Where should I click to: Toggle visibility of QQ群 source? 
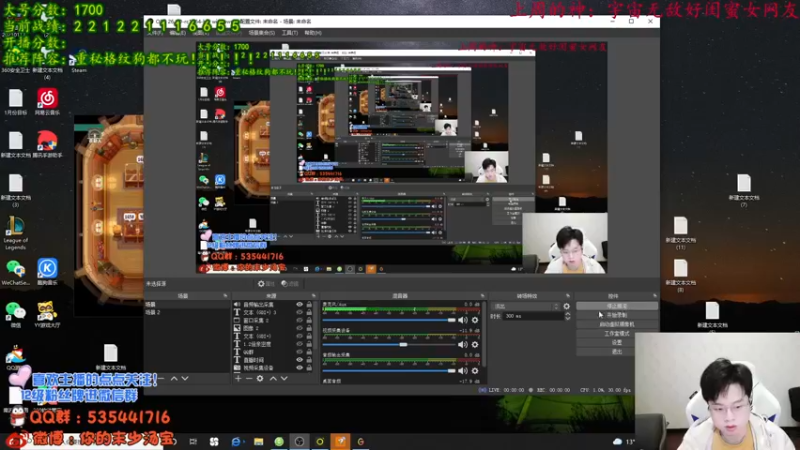tap(299, 352)
